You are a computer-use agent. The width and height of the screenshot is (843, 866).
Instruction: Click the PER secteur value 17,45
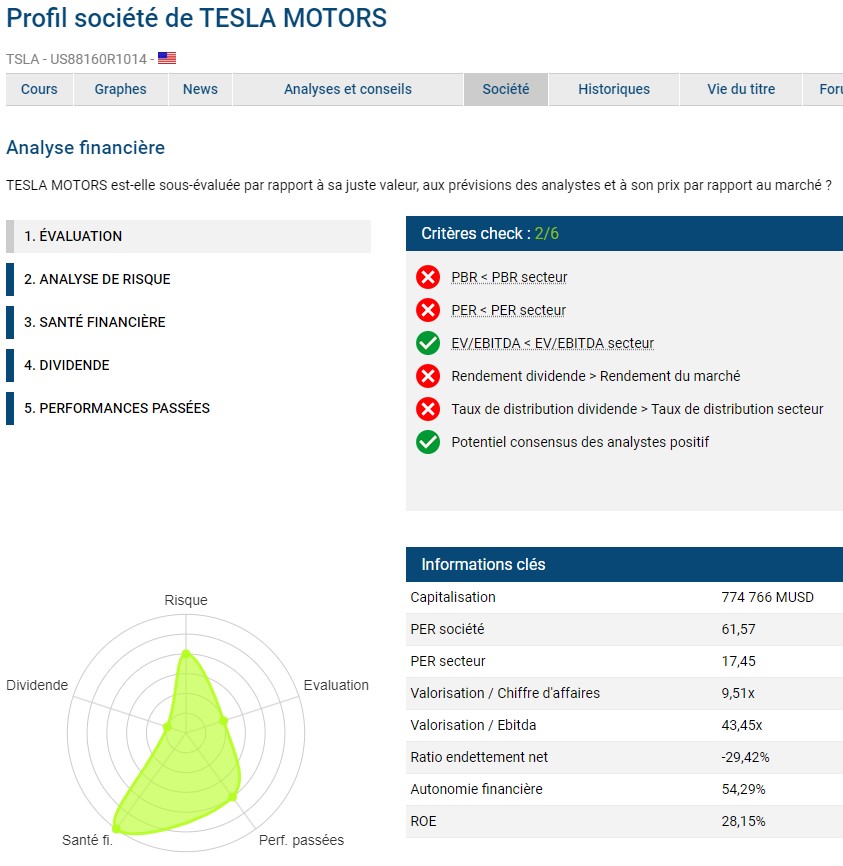tap(739, 662)
